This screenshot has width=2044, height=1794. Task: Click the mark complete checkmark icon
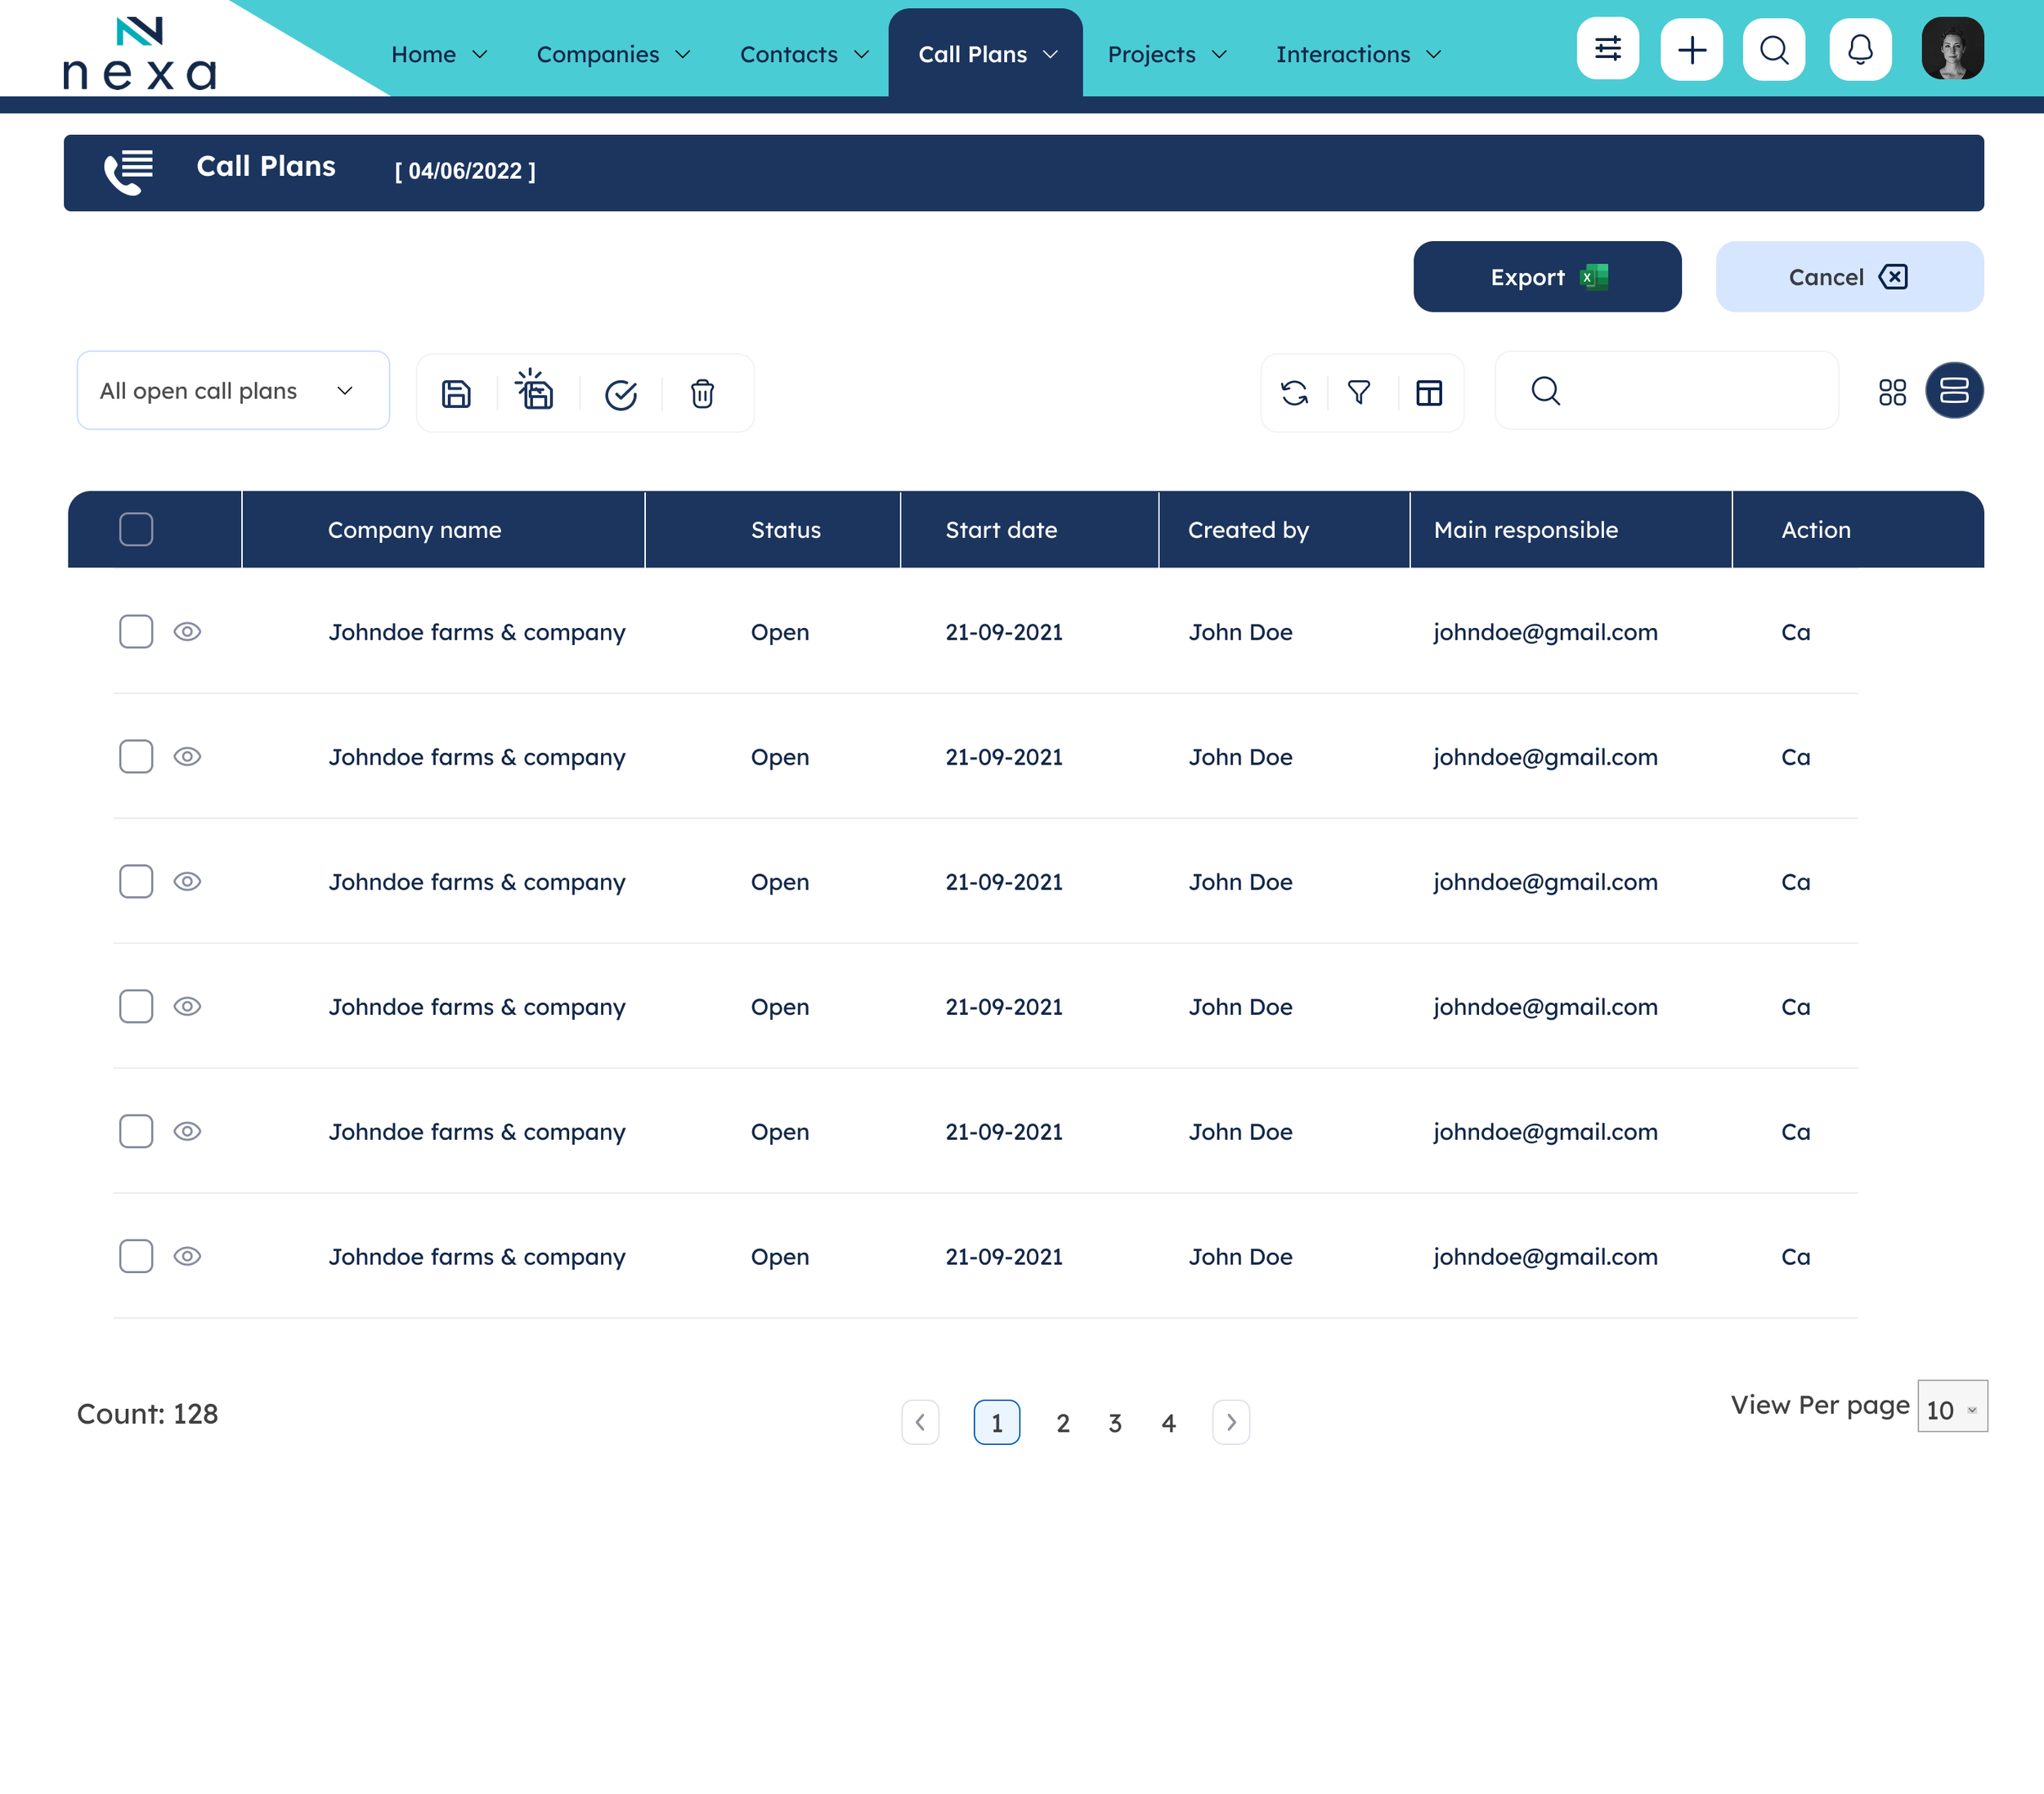click(620, 395)
